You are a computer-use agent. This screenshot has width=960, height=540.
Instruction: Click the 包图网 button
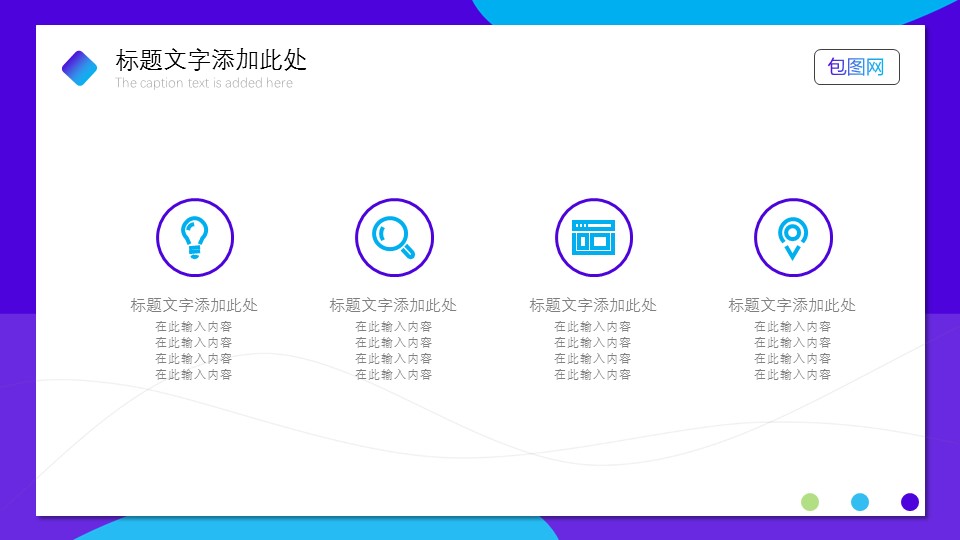click(856, 67)
